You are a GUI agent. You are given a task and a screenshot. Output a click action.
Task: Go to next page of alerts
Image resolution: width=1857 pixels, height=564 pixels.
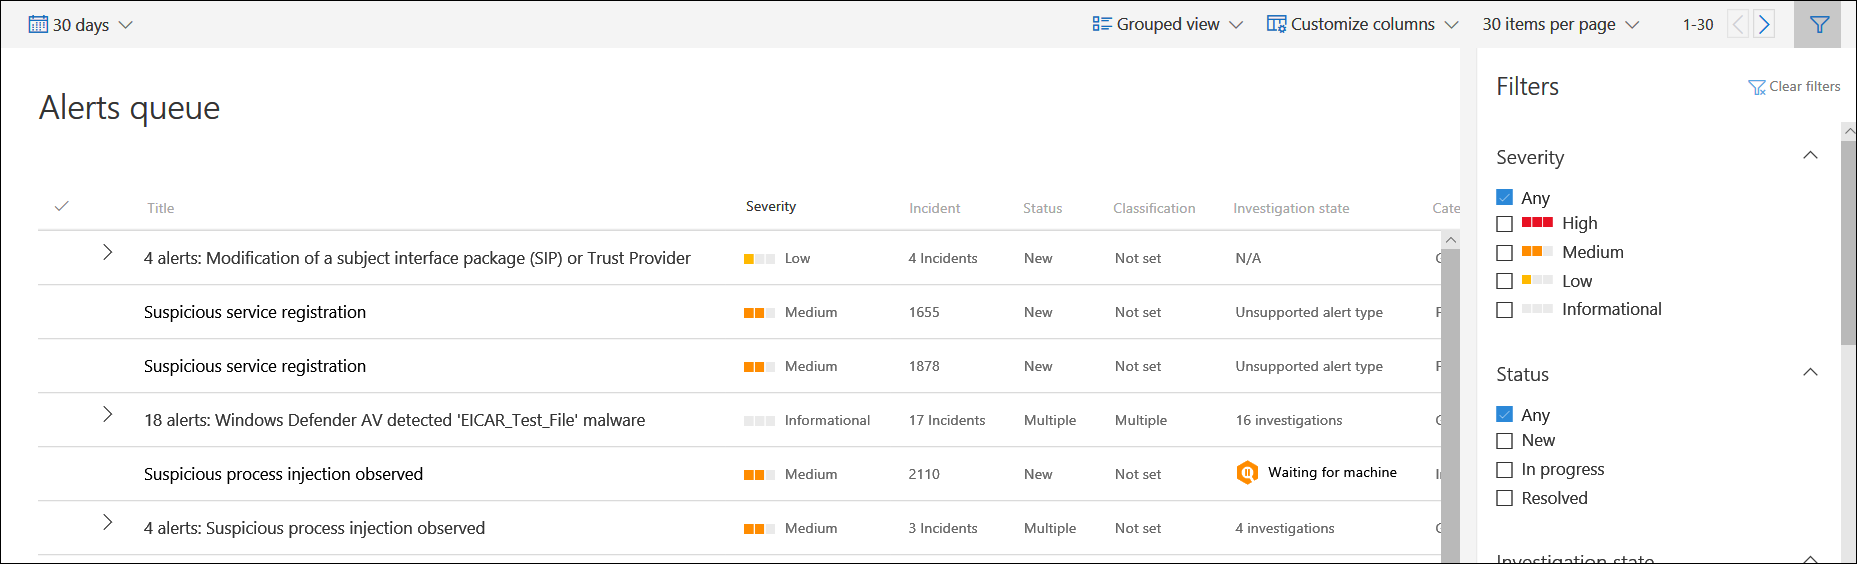[1765, 25]
